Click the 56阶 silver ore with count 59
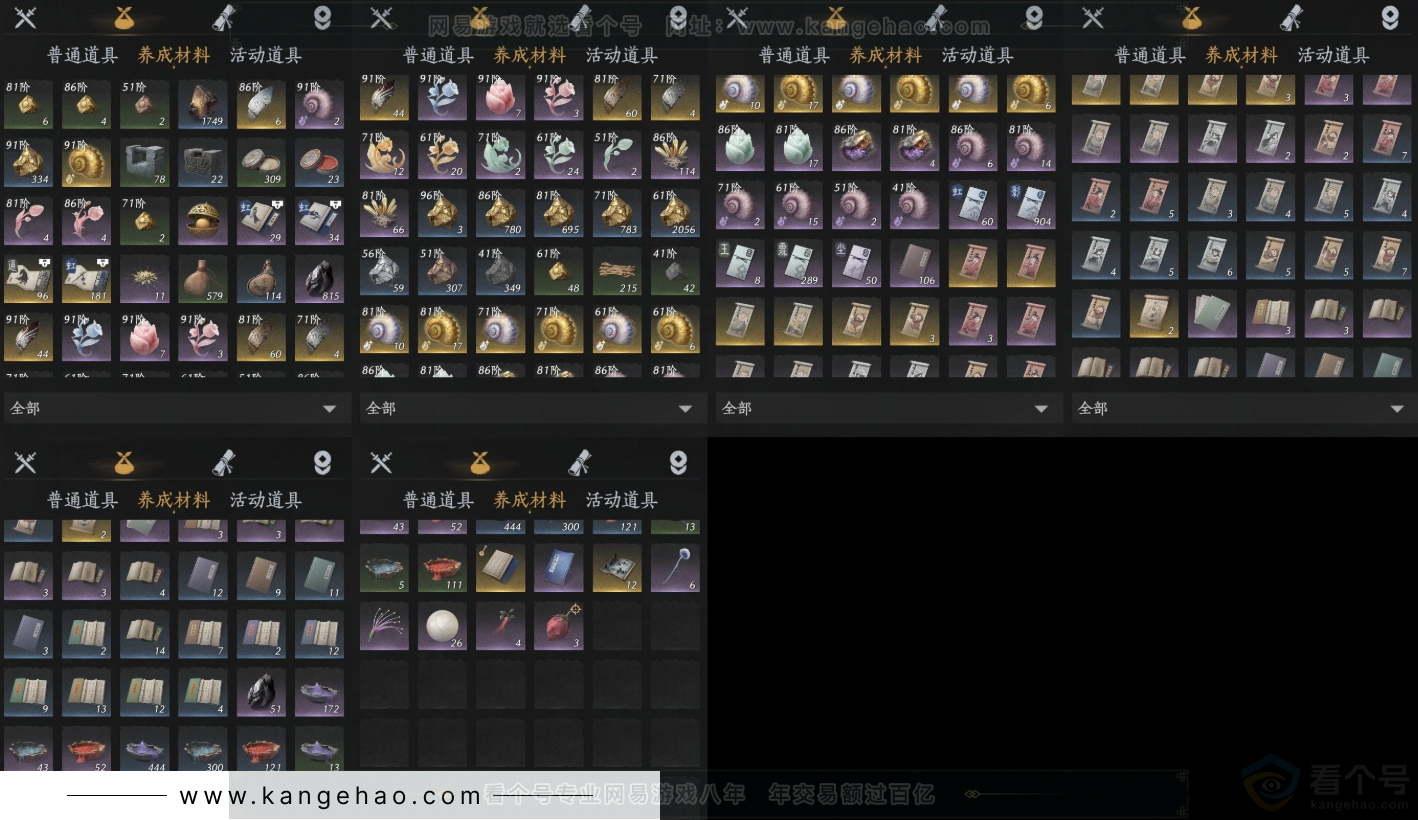This screenshot has width=1418, height=820. coord(384,271)
